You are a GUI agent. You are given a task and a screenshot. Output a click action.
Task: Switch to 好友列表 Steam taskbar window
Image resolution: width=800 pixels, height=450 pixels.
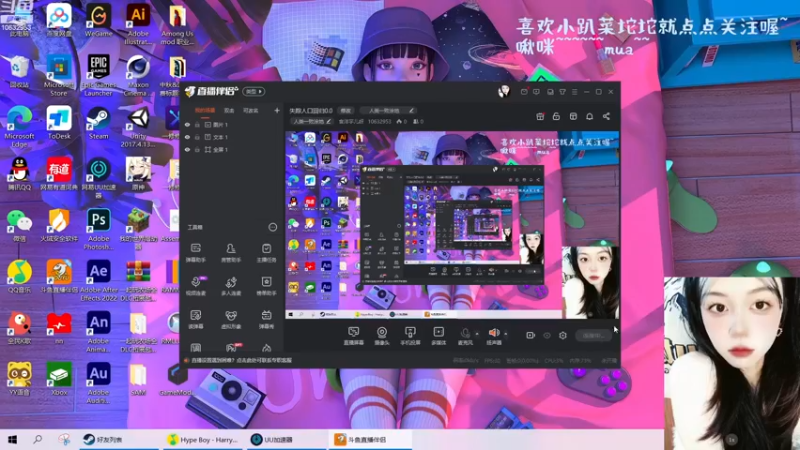point(119,439)
